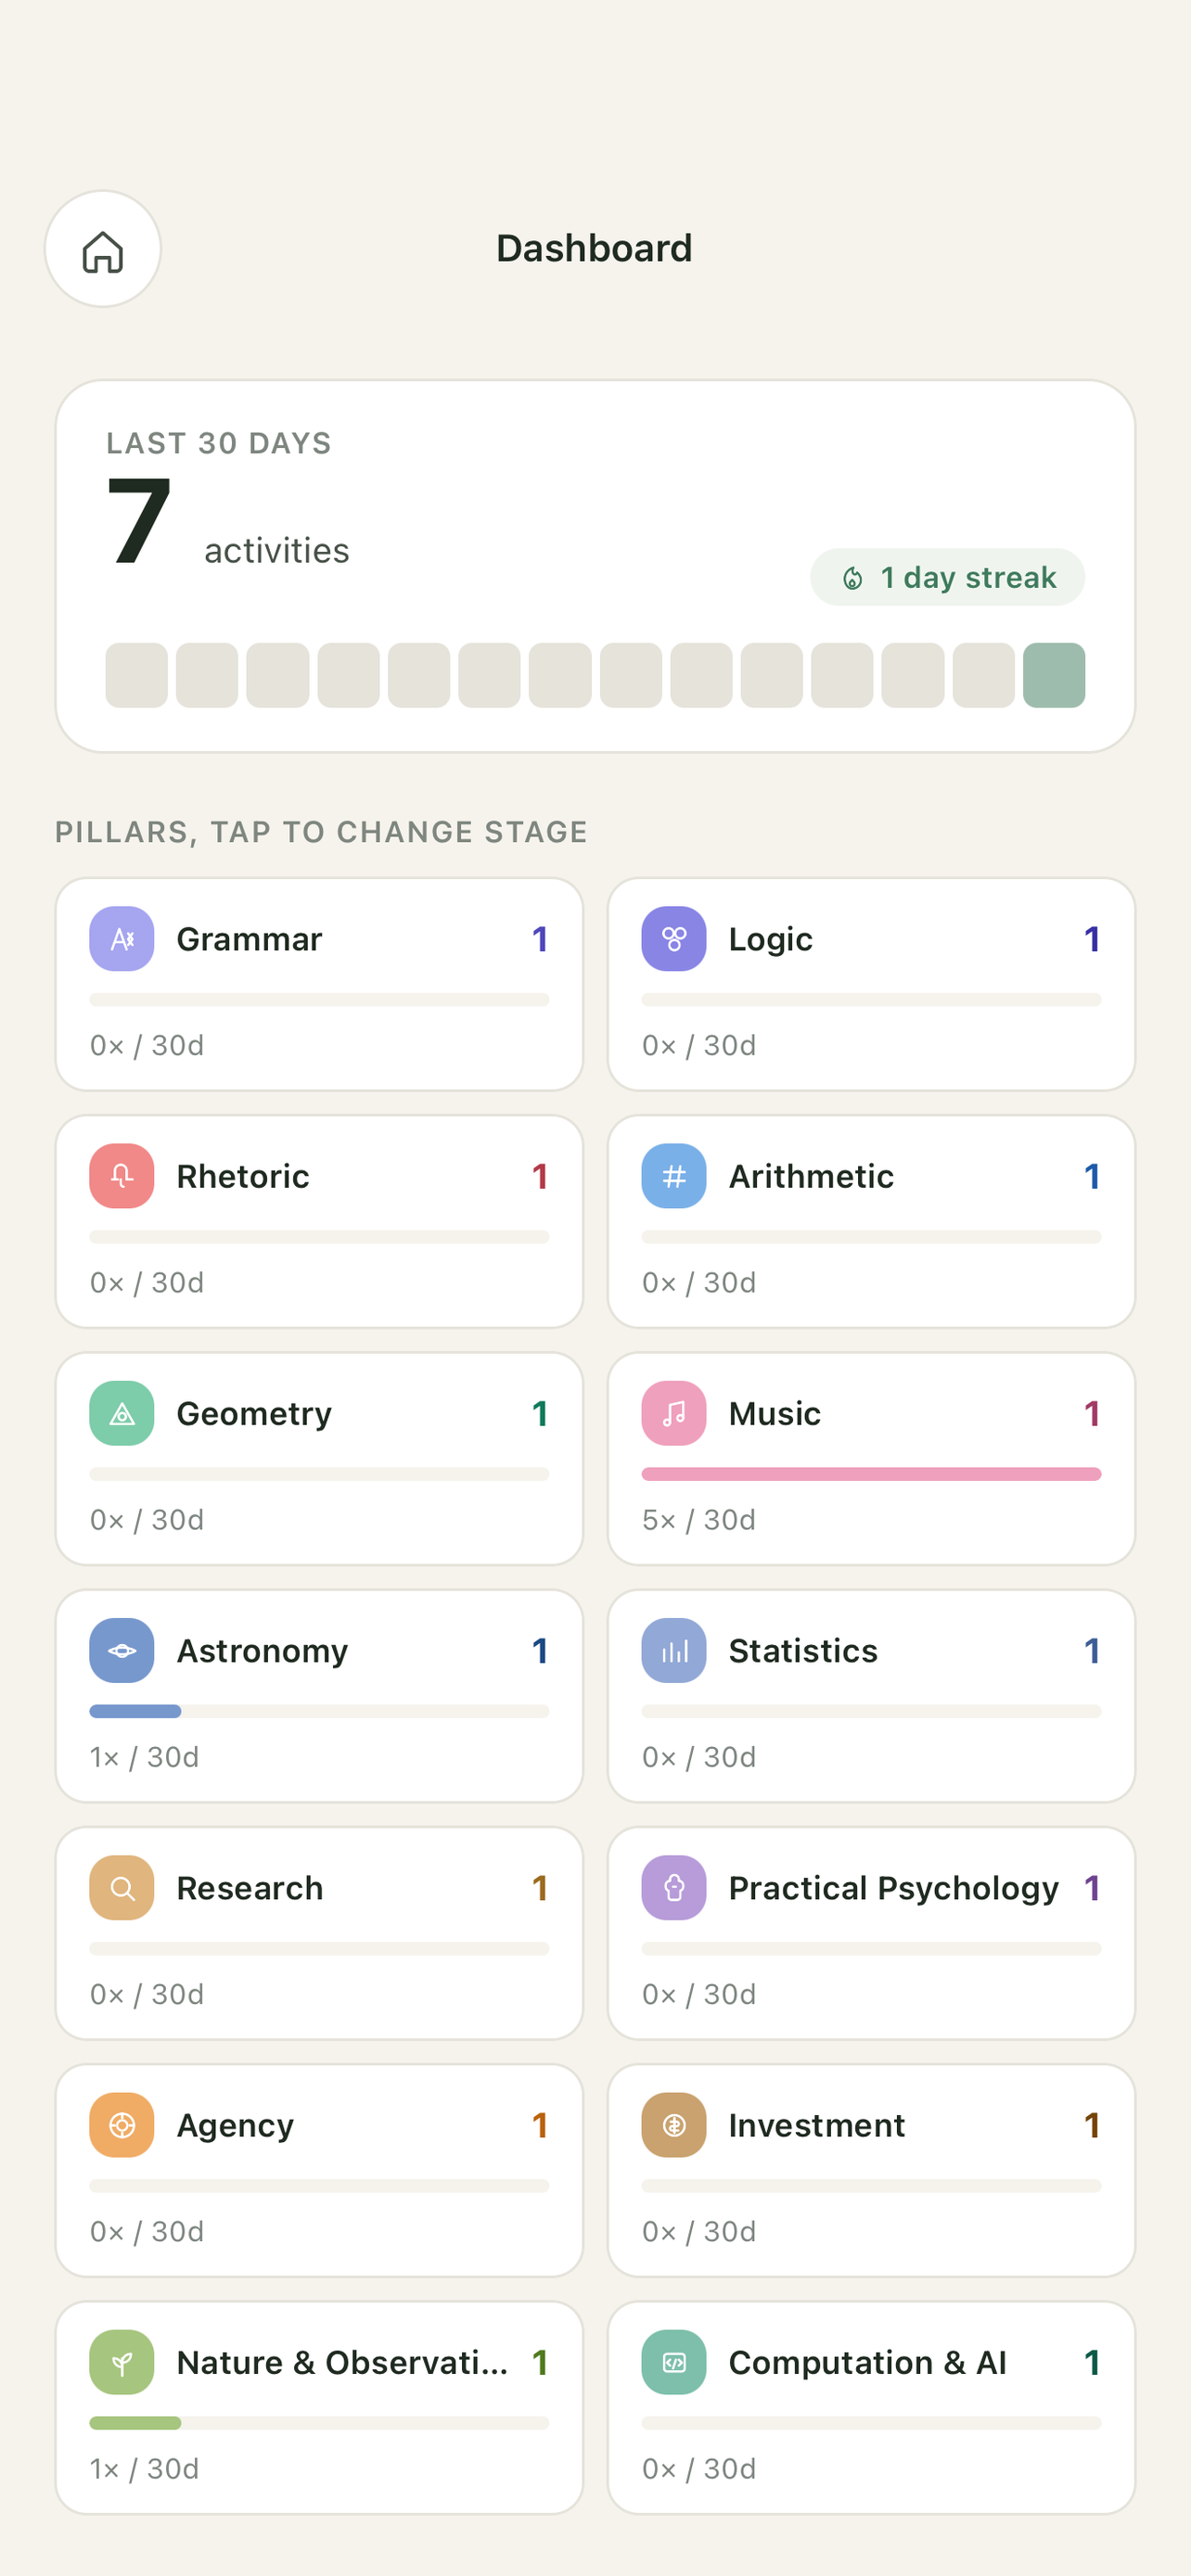Screen dimensions: 1191x2576
Task: Open the Nature & Observation pillar
Action: [319, 2407]
